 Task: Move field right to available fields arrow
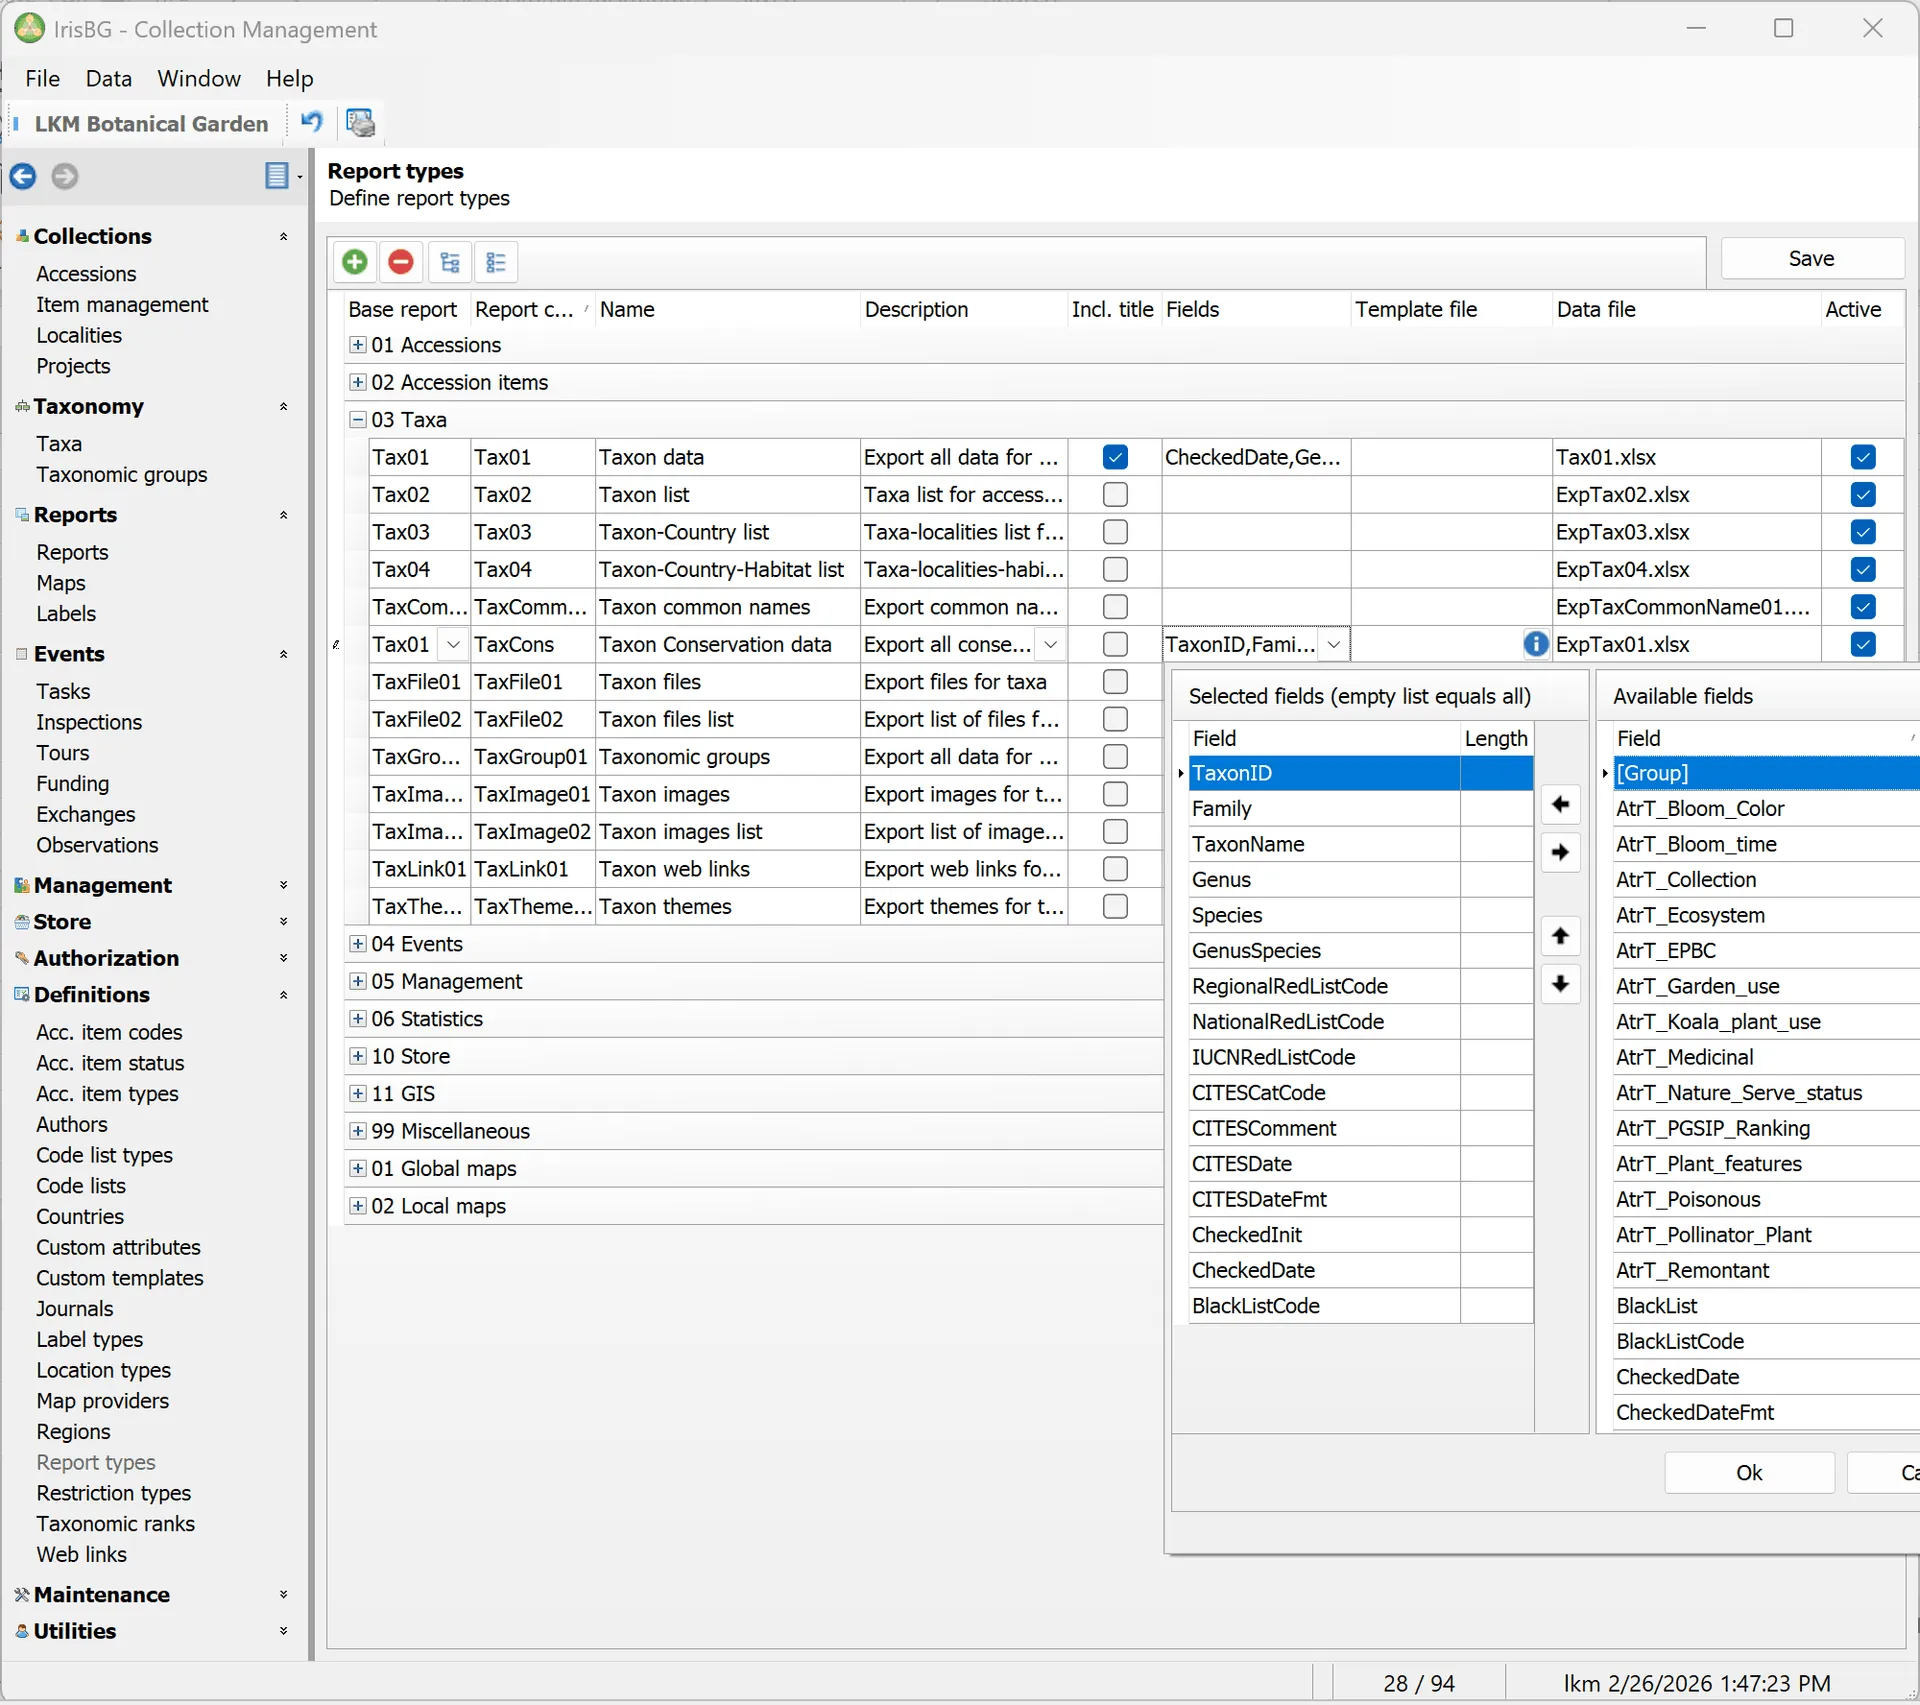pos(1560,852)
